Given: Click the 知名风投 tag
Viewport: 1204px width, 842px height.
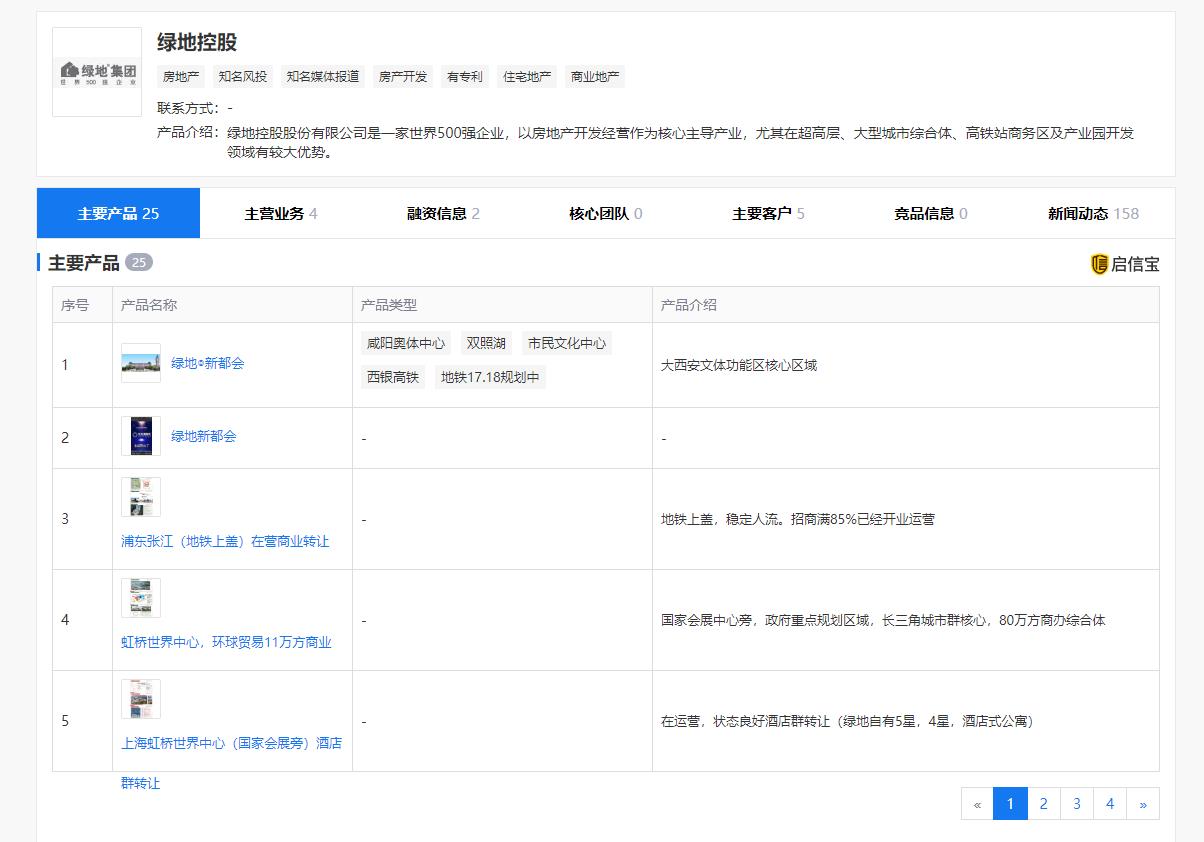Looking at the screenshot, I should pos(243,76).
